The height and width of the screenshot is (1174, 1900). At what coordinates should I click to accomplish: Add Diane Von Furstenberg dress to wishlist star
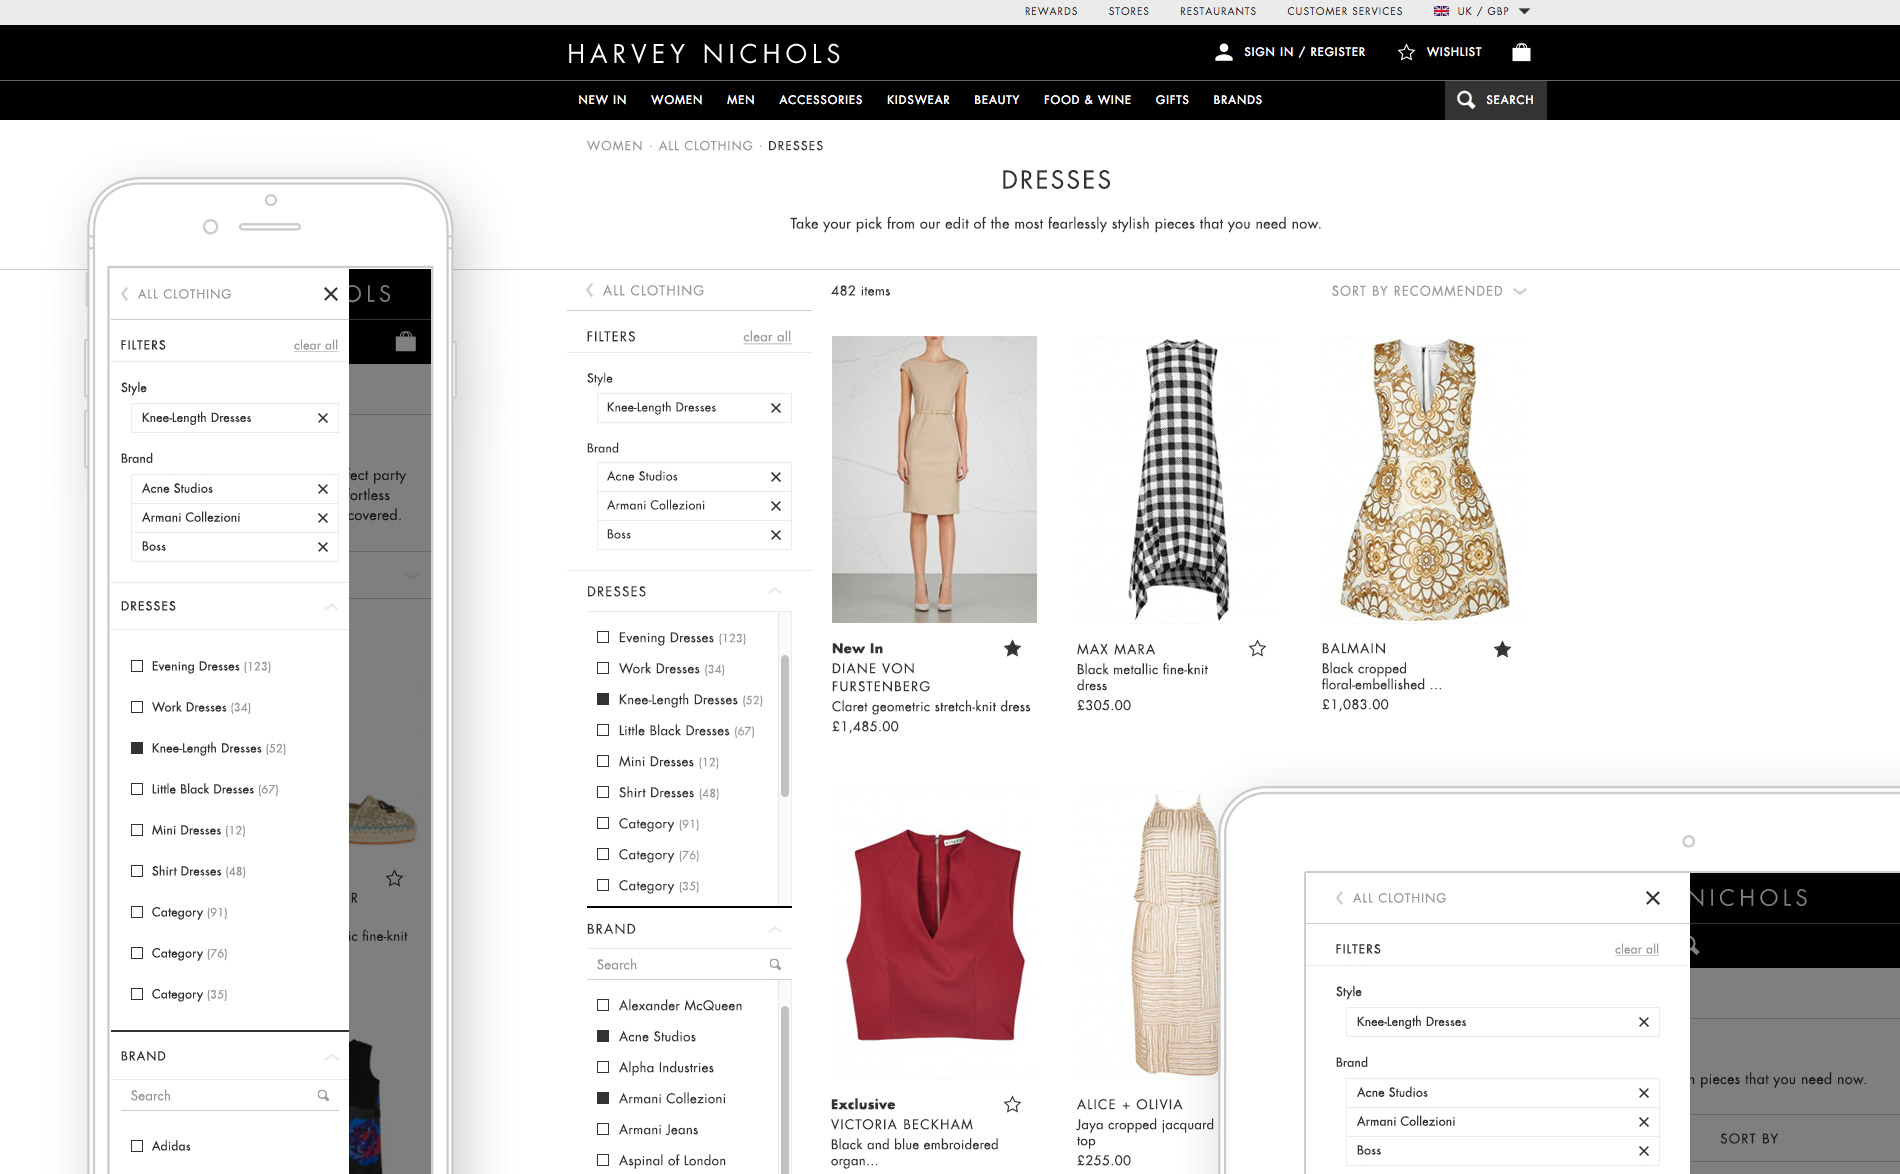point(1012,648)
